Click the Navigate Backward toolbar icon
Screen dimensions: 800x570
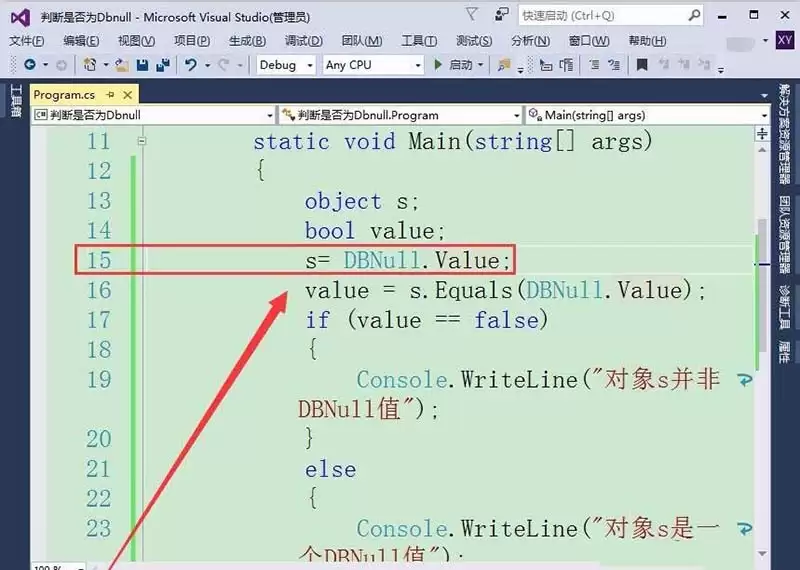[x=30, y=65]
